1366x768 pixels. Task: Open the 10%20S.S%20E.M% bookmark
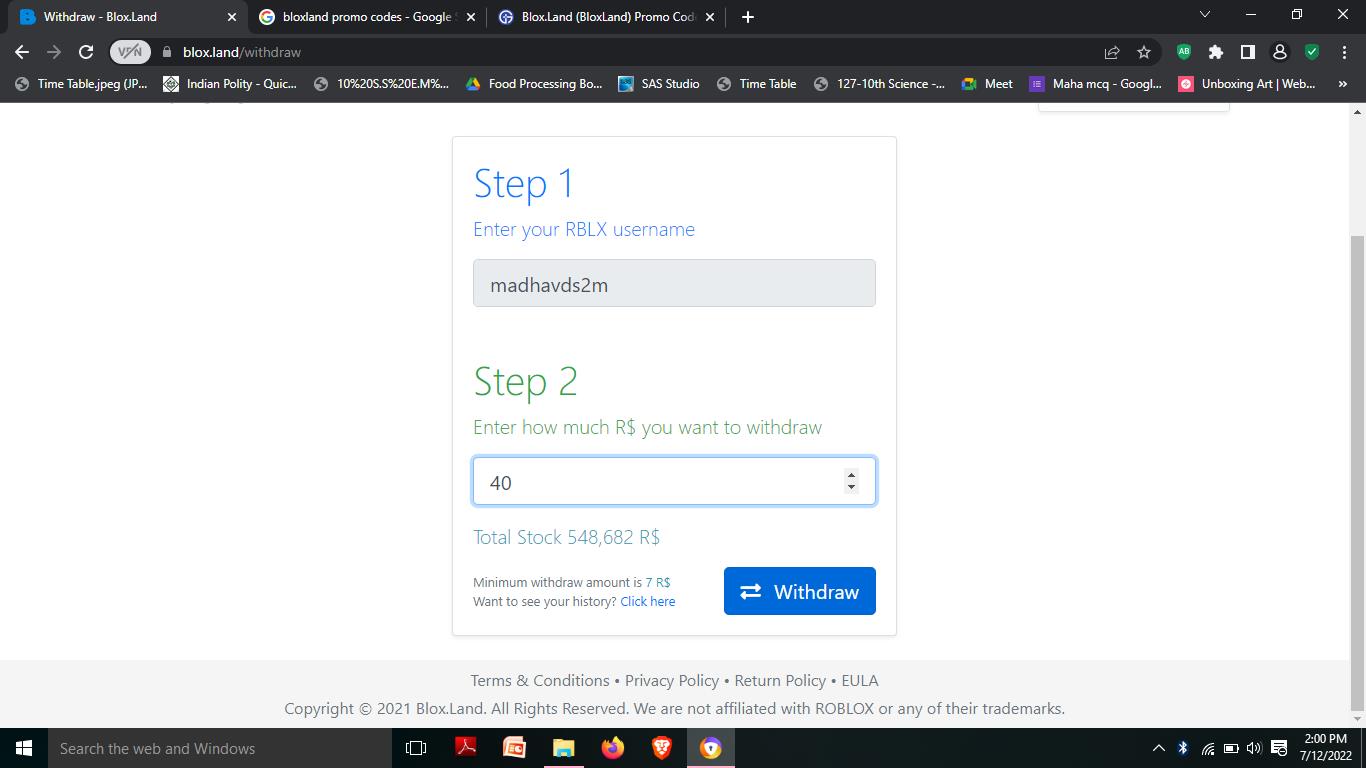(x=381, y=84)
